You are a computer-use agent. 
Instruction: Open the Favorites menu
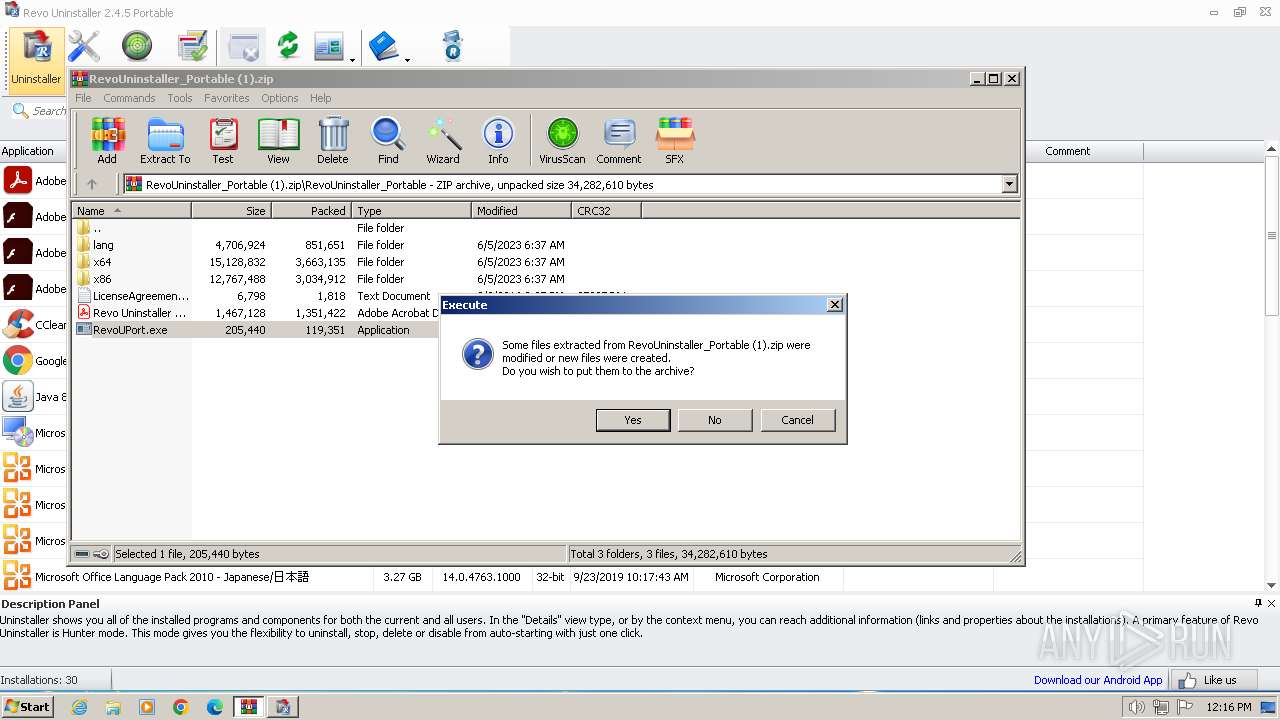(x=227, y=98)
